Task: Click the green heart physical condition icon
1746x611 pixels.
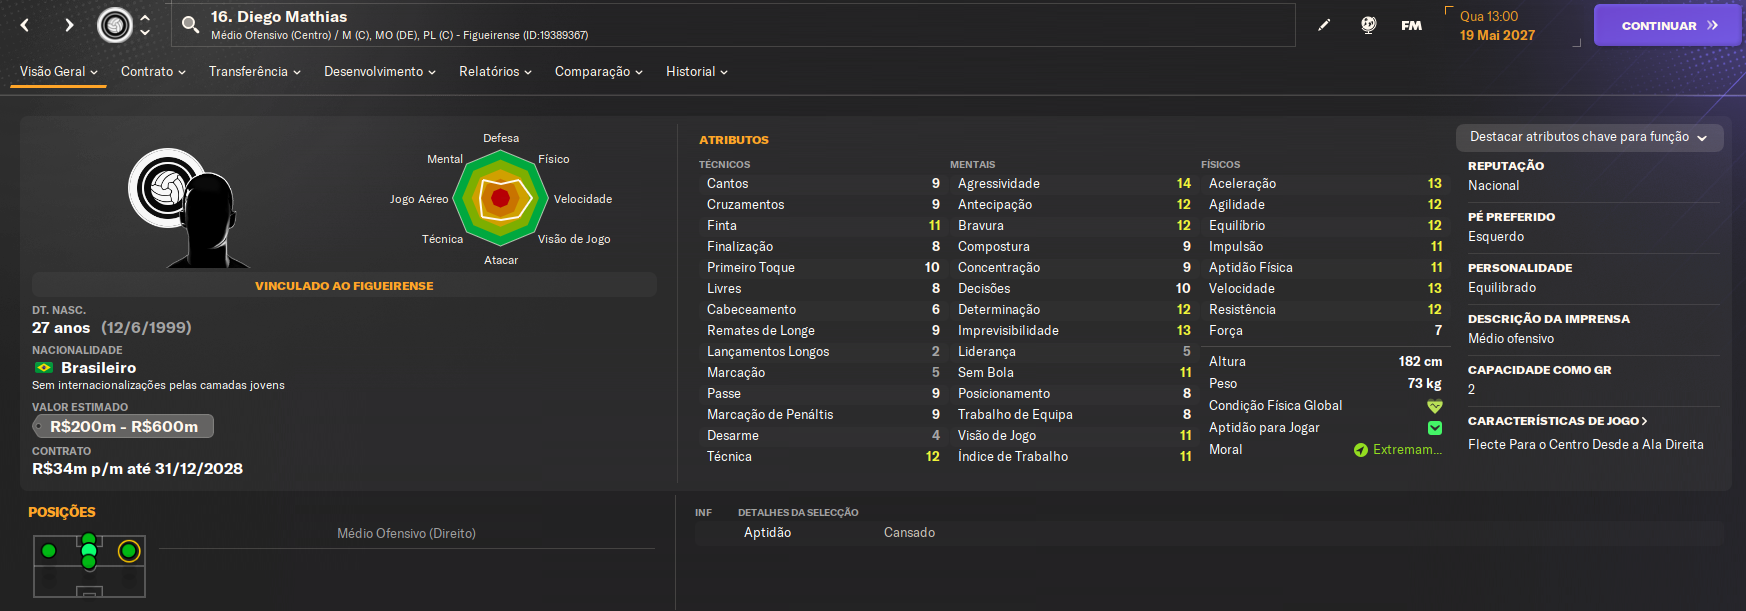Action: 1434,406
